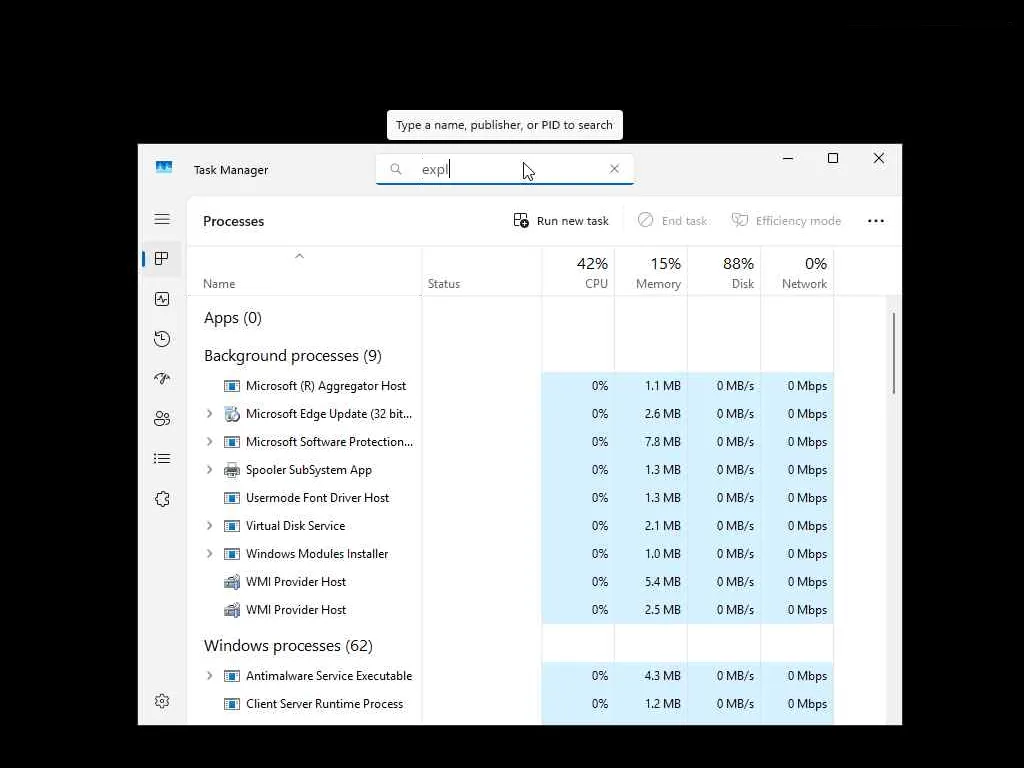
Task: Click the Antimalware Service Executable icon
Action: (x=232, y=676)
